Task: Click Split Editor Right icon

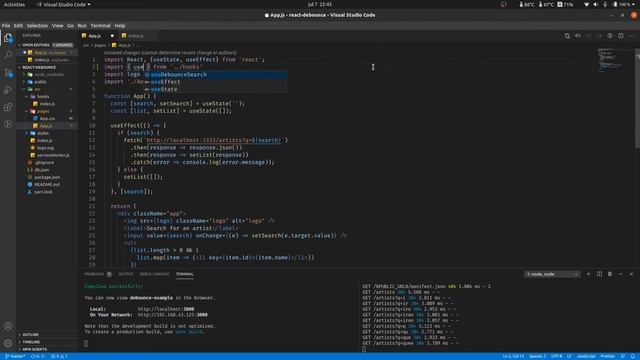Action: 620,36
